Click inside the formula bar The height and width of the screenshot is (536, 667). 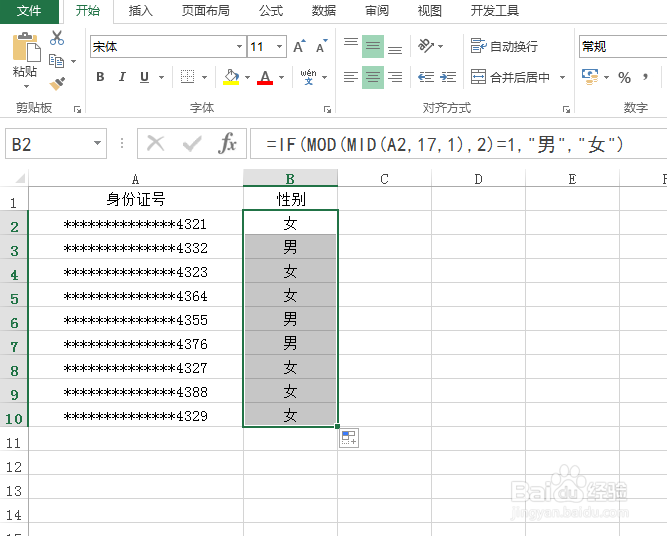pos(459,144)
